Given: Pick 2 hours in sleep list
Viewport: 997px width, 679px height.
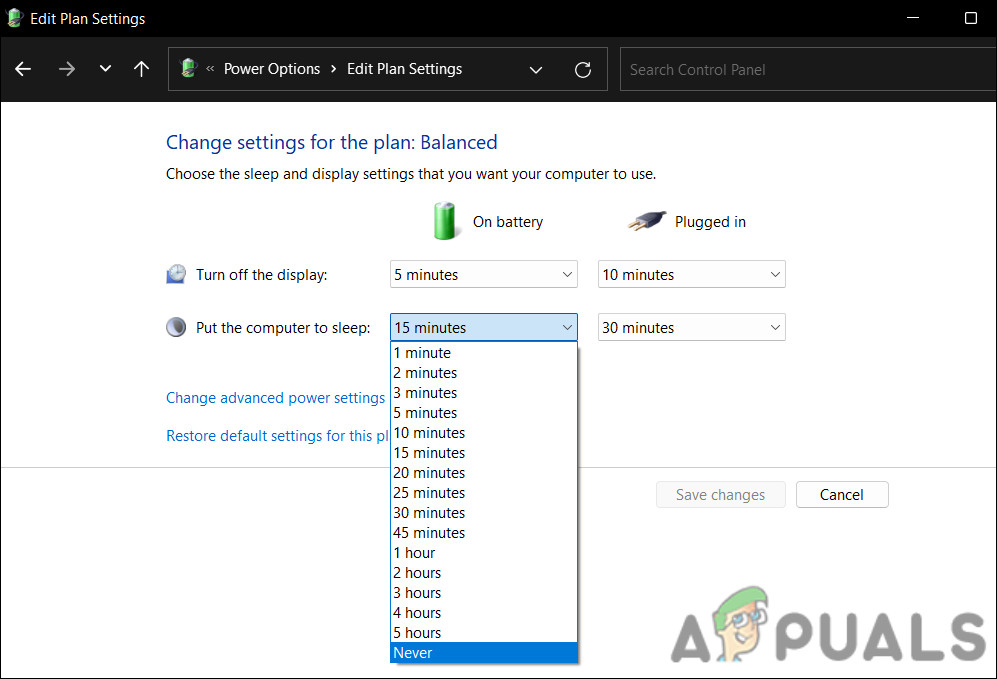Looking at the screenshot, I should 483,573.
